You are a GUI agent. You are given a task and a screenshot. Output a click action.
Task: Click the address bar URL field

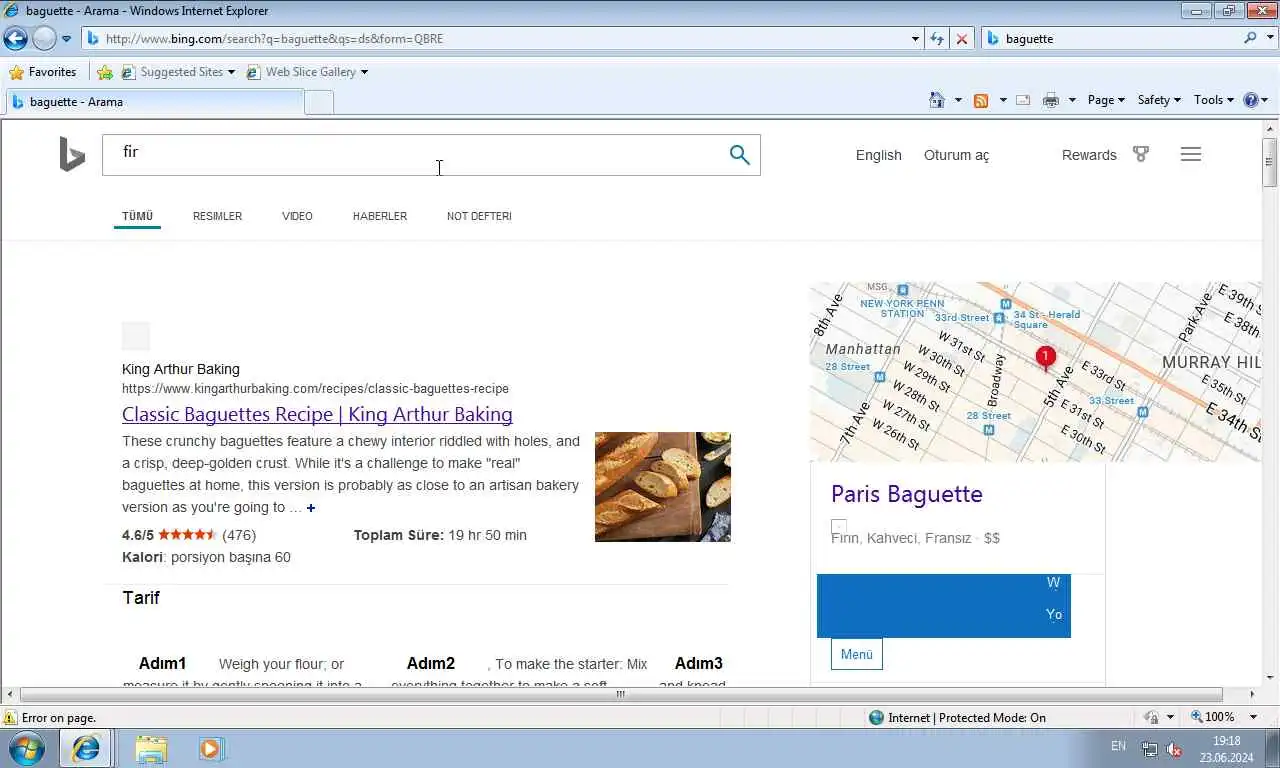[x=495, y=39]
